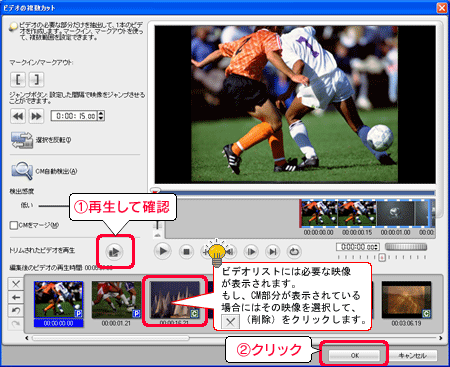Undo with the curved arrow button
Screen dimensions: 450x367
coord(16,311)
